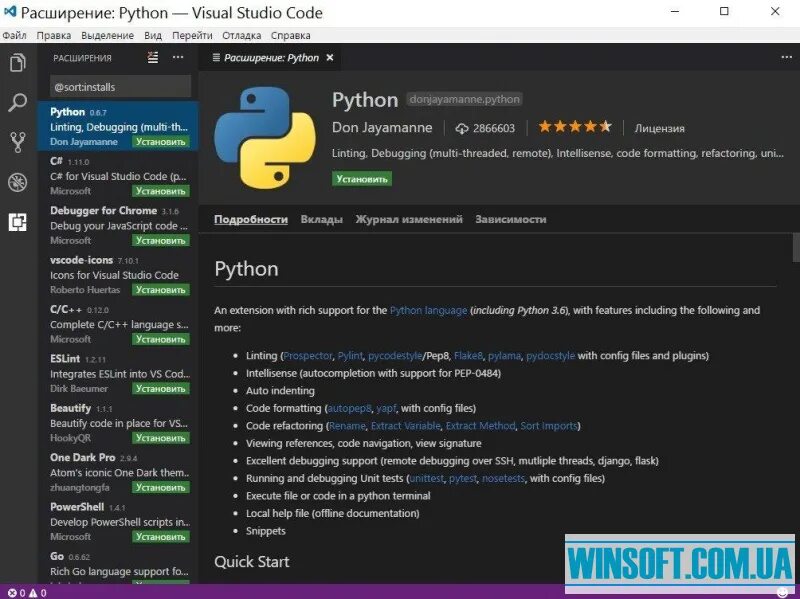Screen dimensions: 800x599
Task: Open the Sort Imports link
Action: pos(548,426)
